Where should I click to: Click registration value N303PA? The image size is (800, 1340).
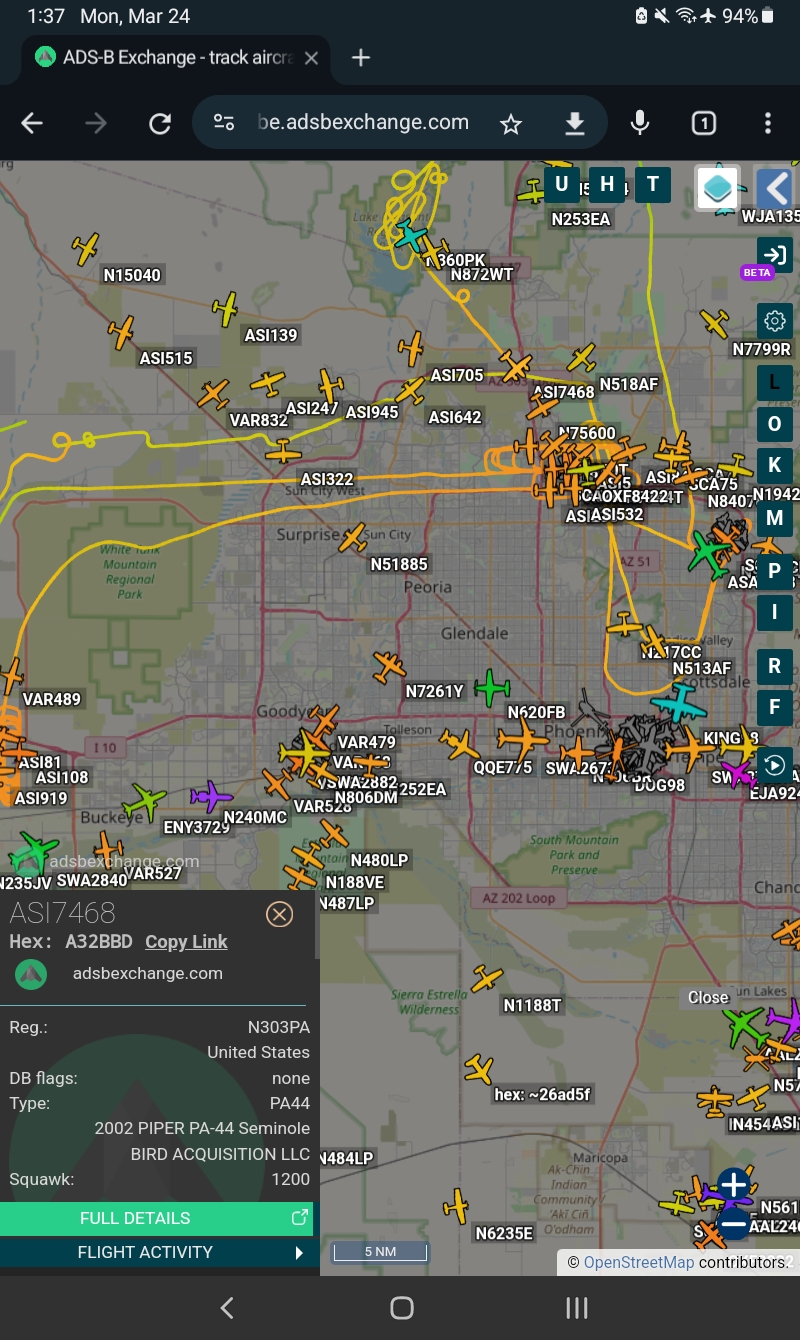[x=279, y=1027]
